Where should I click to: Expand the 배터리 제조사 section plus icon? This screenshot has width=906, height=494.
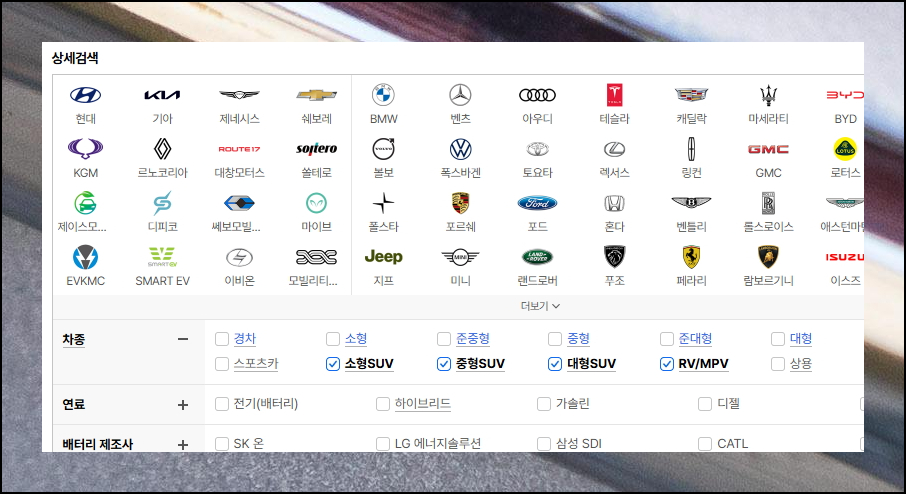click(x=183, y=445)
